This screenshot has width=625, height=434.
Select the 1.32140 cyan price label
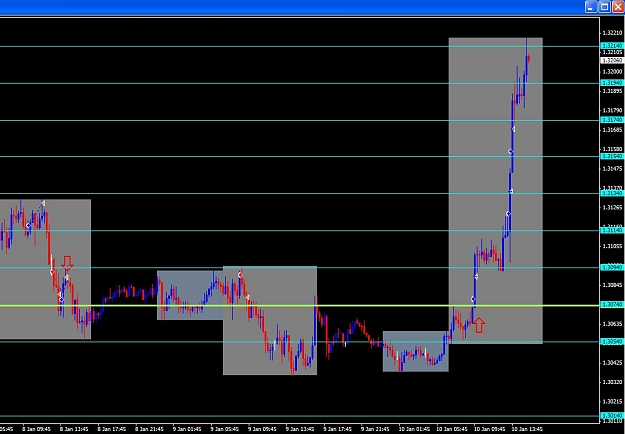pos(612,46)
